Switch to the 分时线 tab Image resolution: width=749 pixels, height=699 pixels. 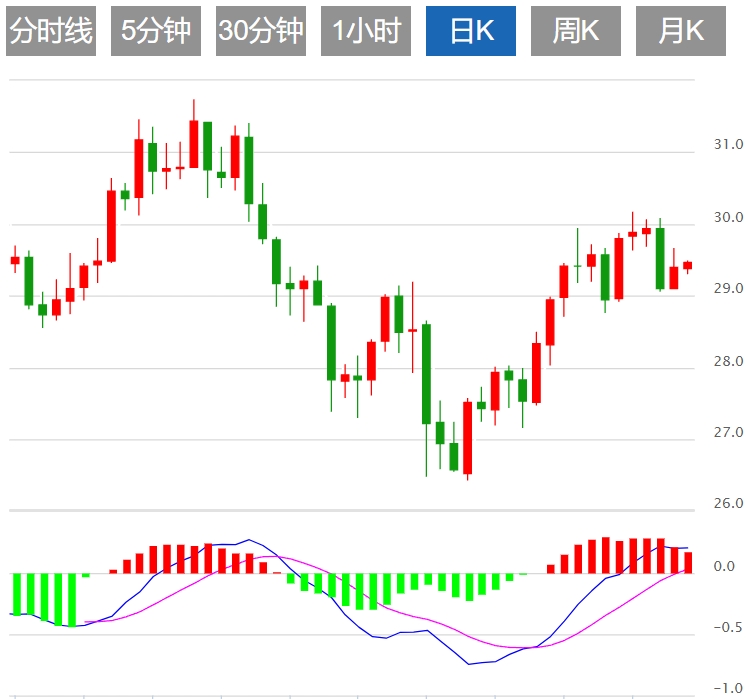click(x=51, y=31)
